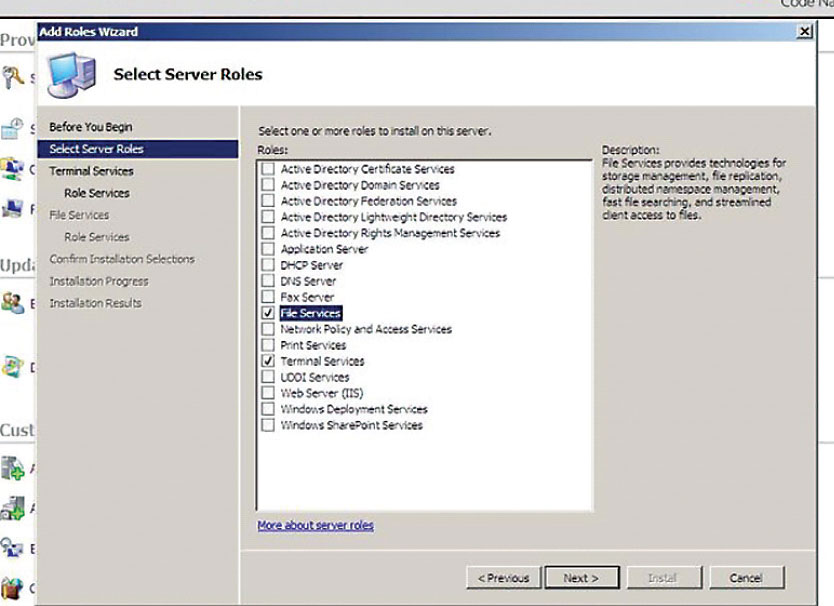Enable the DHCP Server role checkbox

click(x=267, y=265)
